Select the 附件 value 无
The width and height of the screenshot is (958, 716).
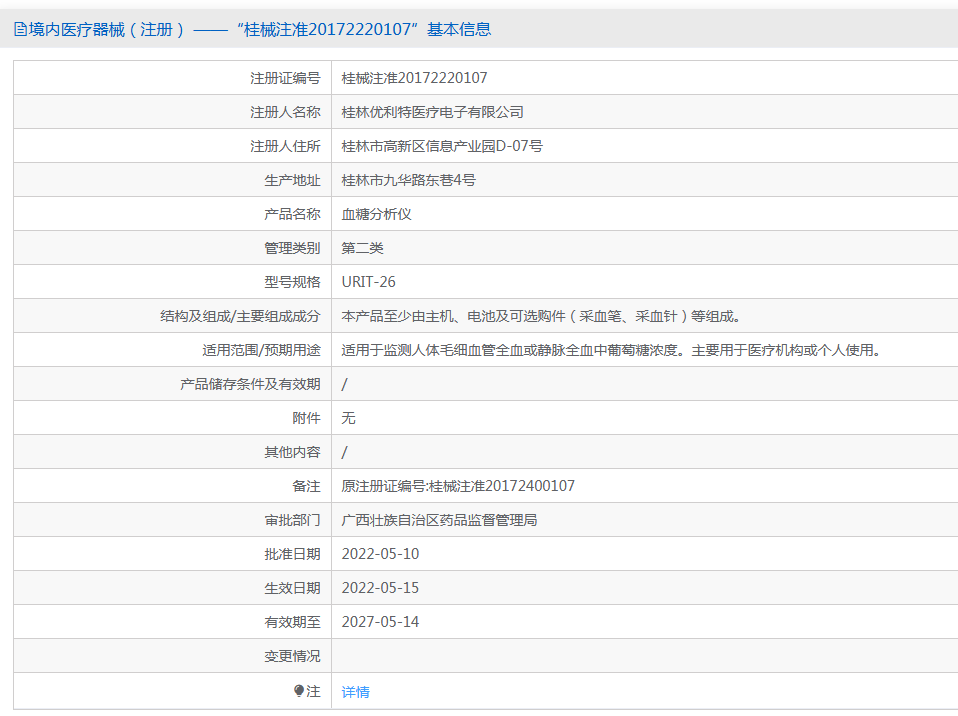coord(348,418)
